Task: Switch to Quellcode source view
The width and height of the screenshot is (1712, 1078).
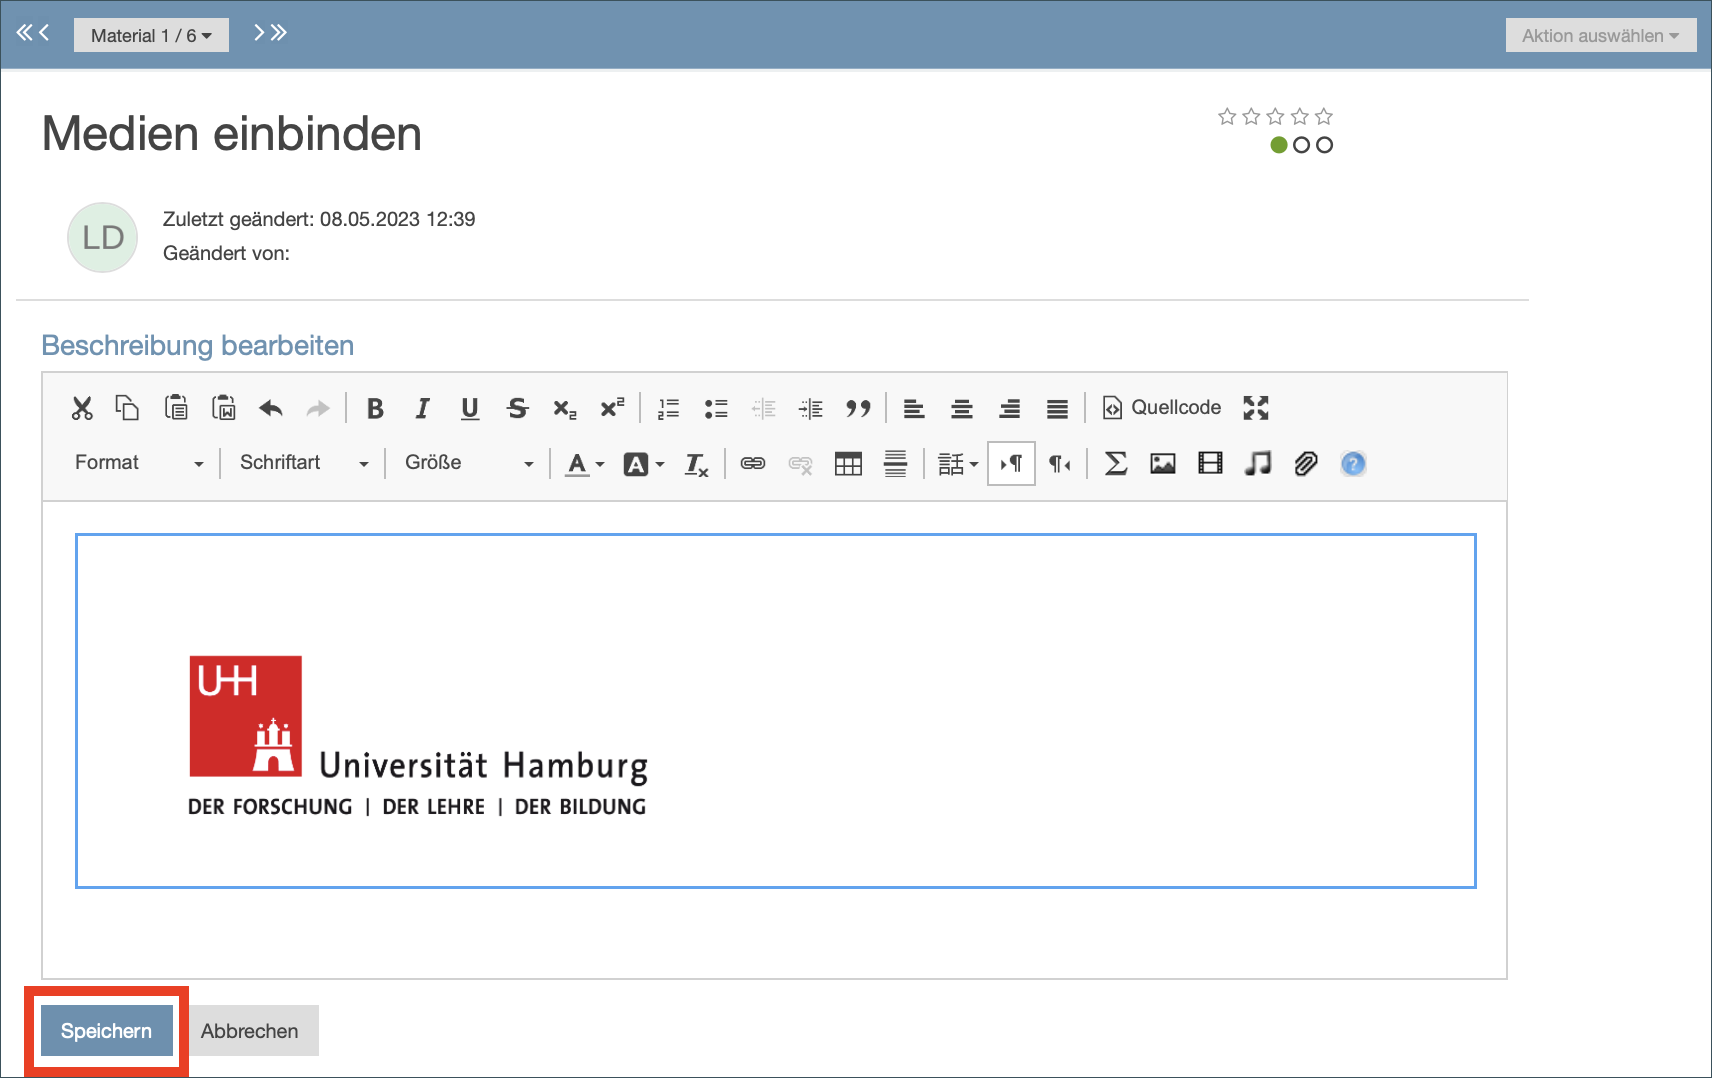Action: click(1161, 408)
